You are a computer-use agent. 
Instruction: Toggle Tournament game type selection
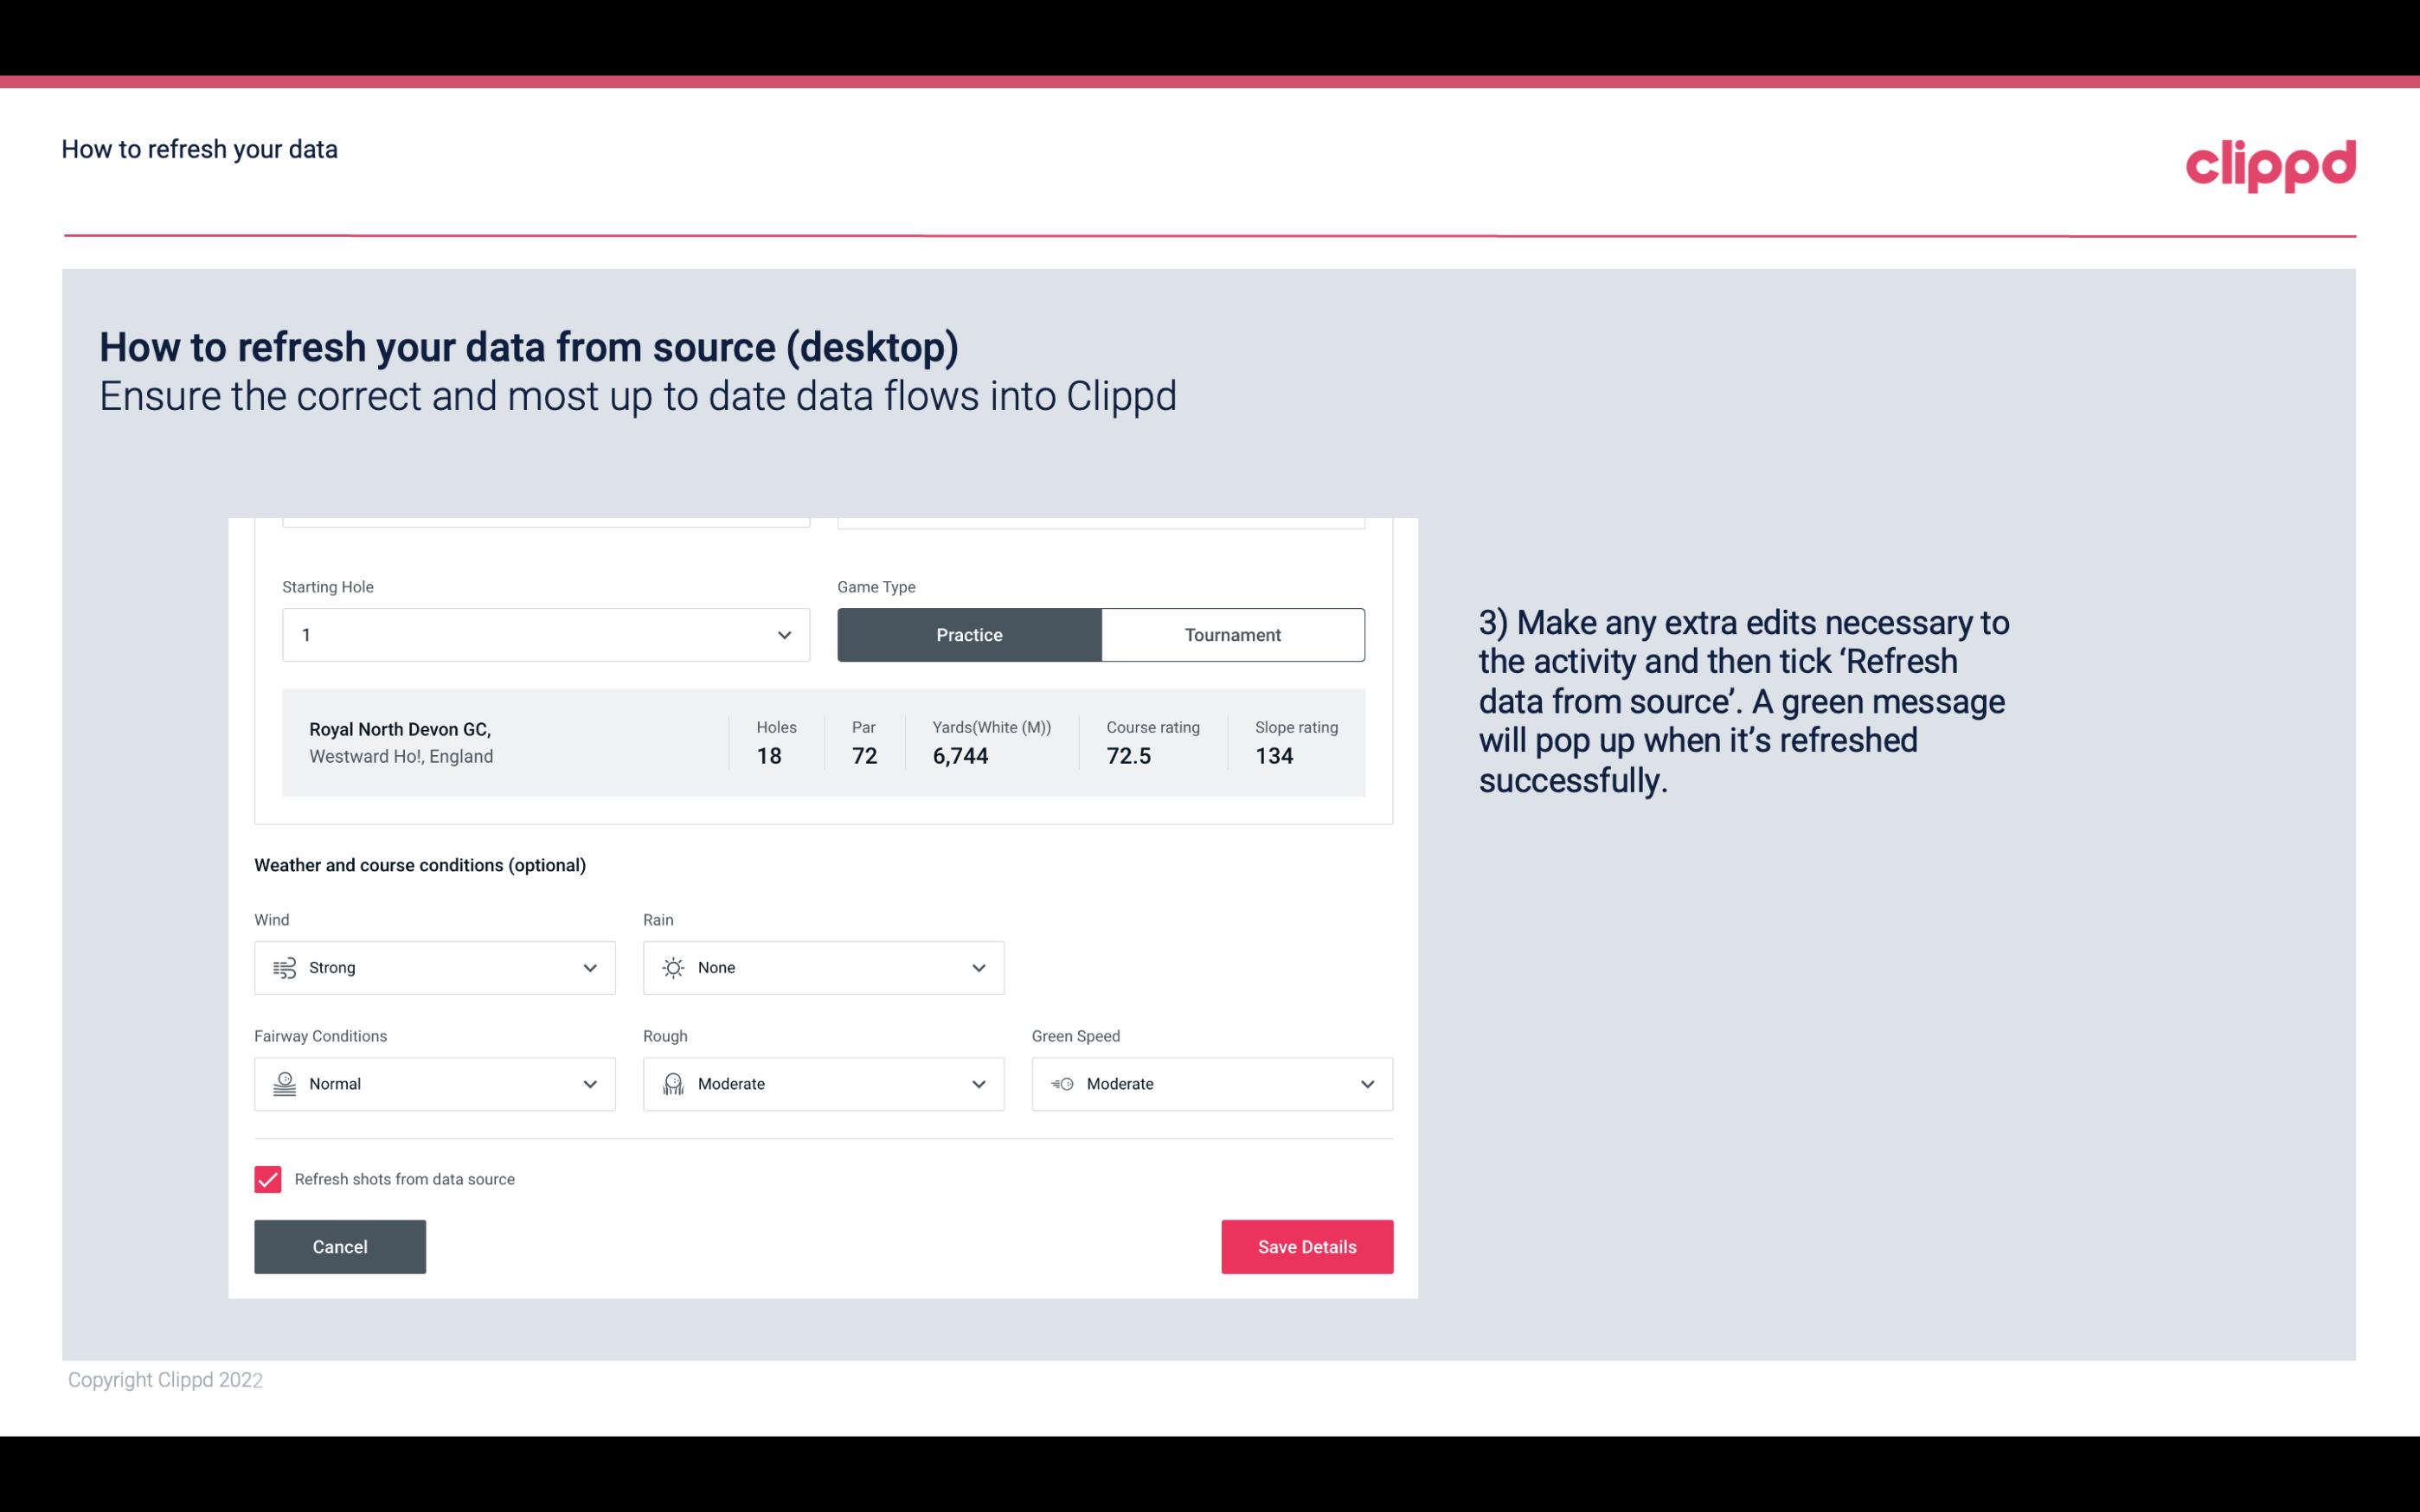coord(1232,634)
